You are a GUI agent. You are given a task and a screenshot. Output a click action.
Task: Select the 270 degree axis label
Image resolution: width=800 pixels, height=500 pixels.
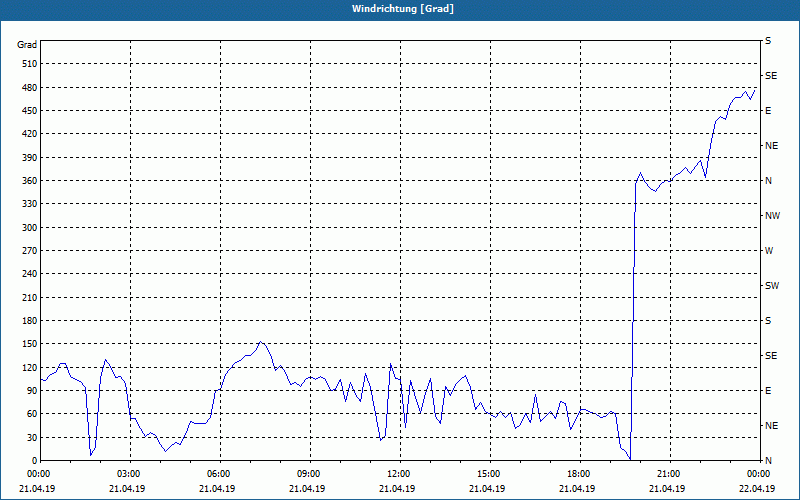29,251
